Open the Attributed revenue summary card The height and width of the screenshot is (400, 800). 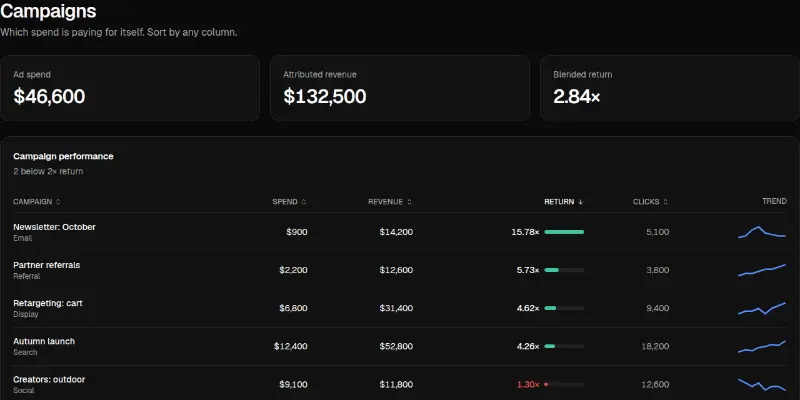click(x=400, y=88)
